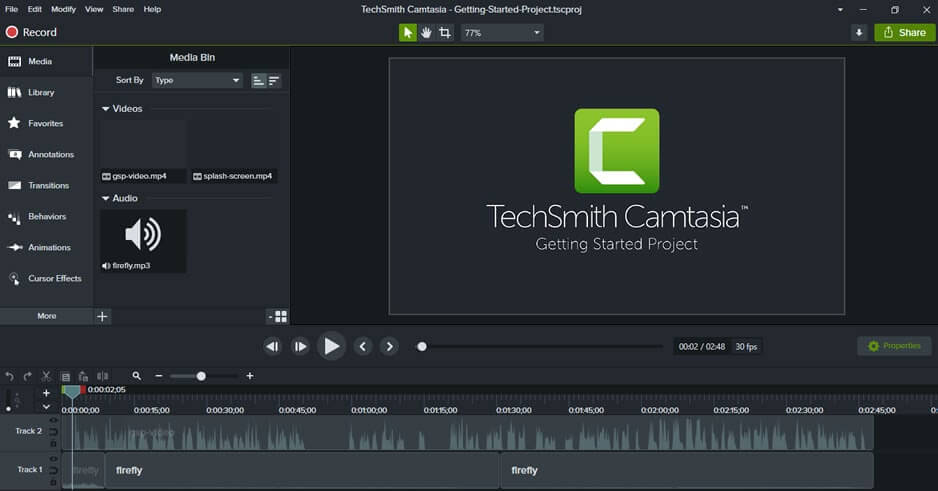Jump to previous media with left chevron
The image size is (938, 491).
[363, 346]
